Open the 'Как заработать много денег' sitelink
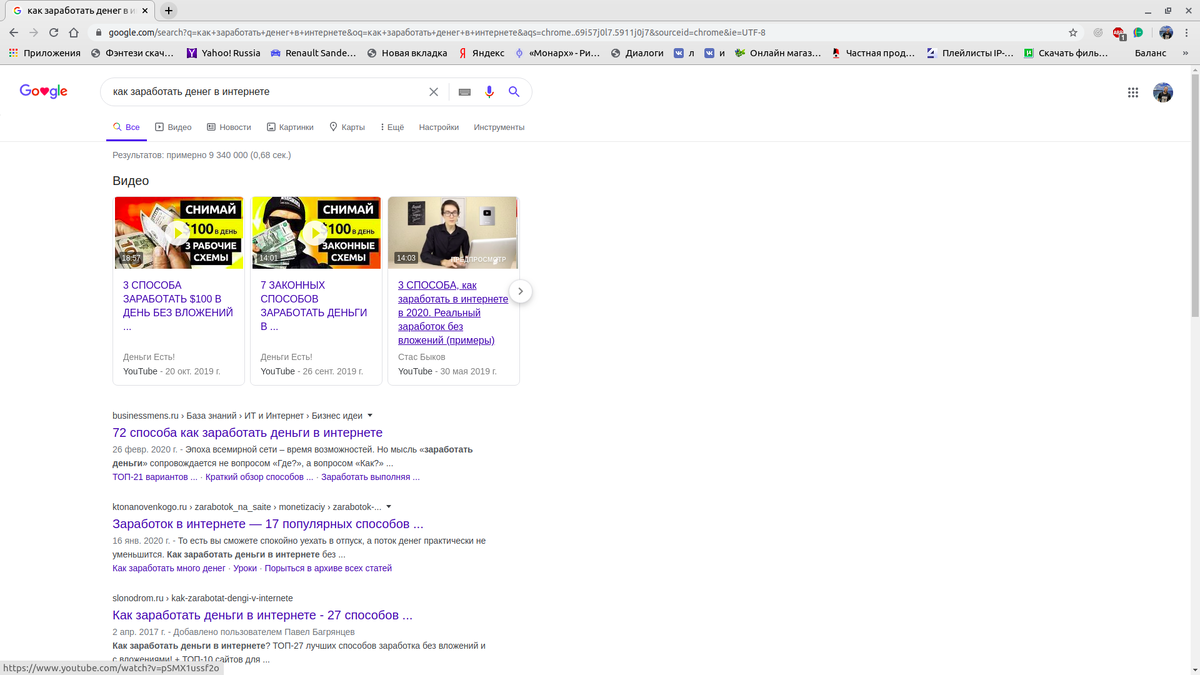 (169, 568)
